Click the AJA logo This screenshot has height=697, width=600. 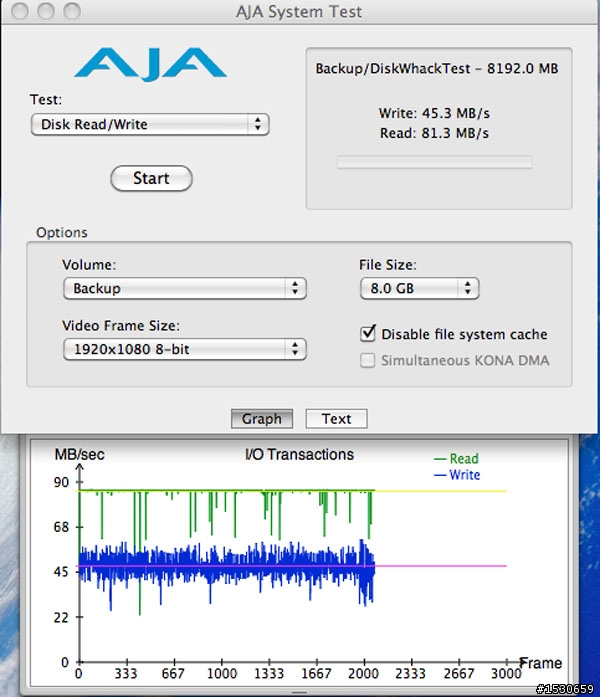click(151, 65)
